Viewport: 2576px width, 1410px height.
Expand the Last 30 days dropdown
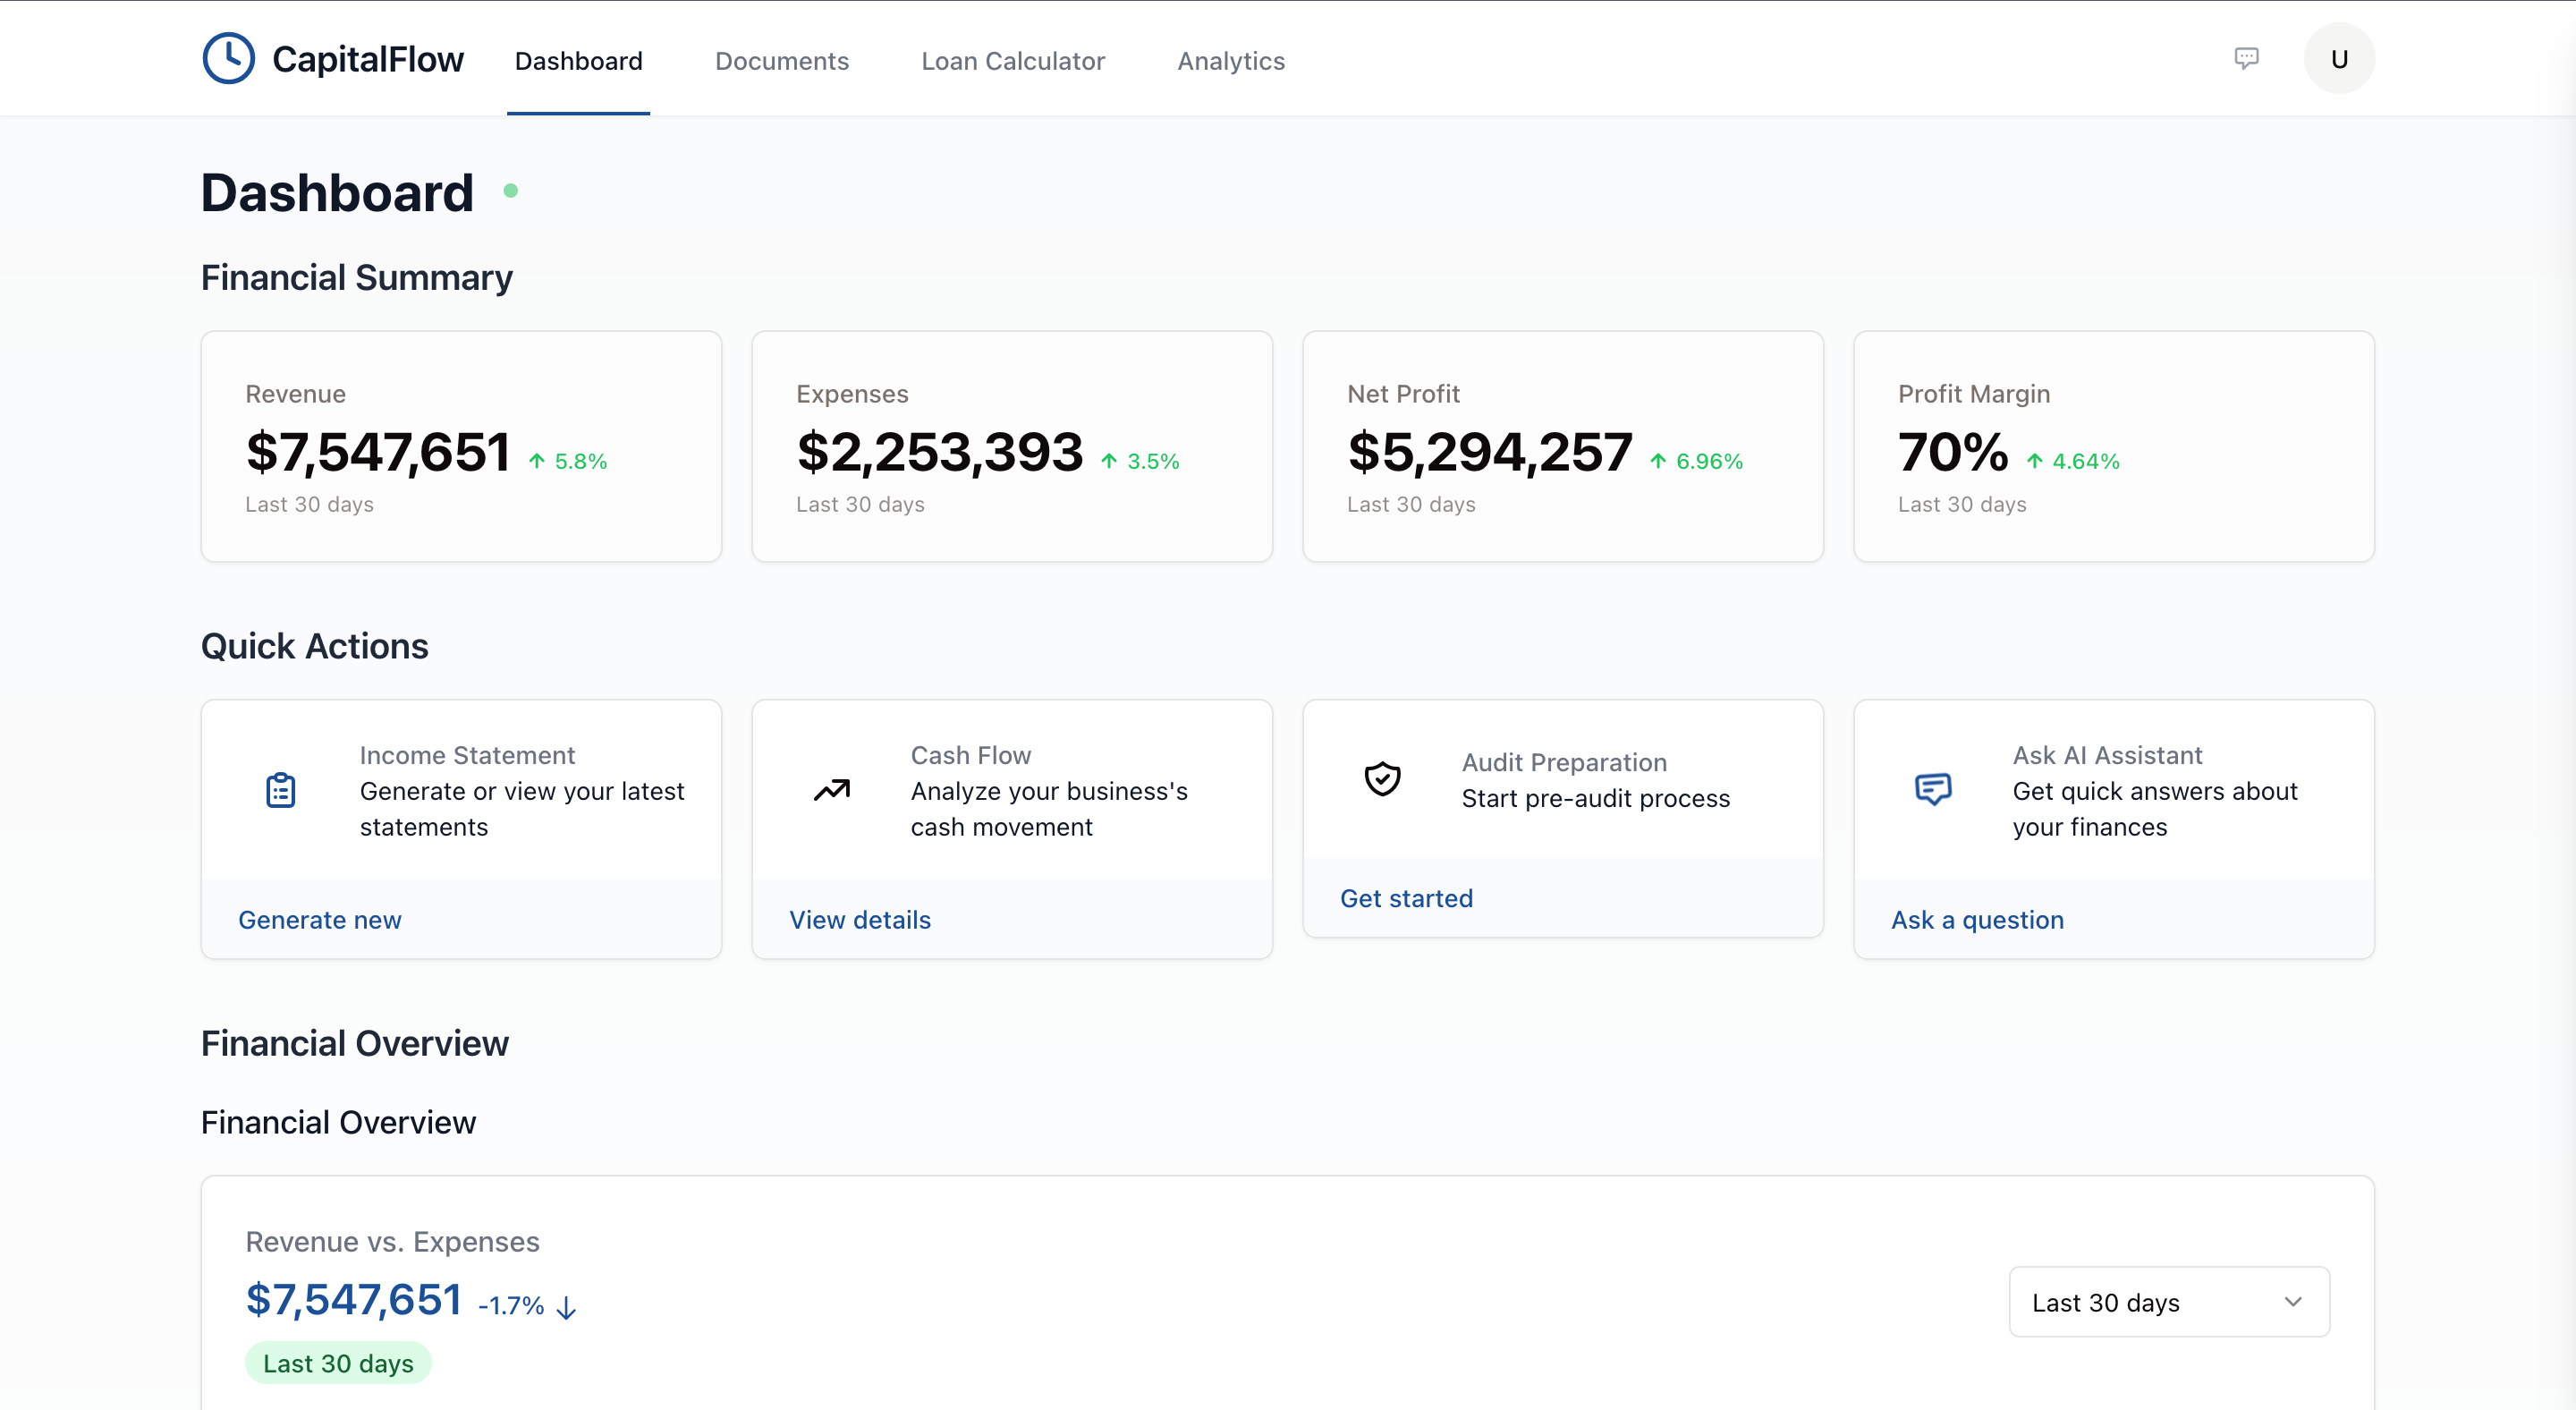tap(2168, 1302)
